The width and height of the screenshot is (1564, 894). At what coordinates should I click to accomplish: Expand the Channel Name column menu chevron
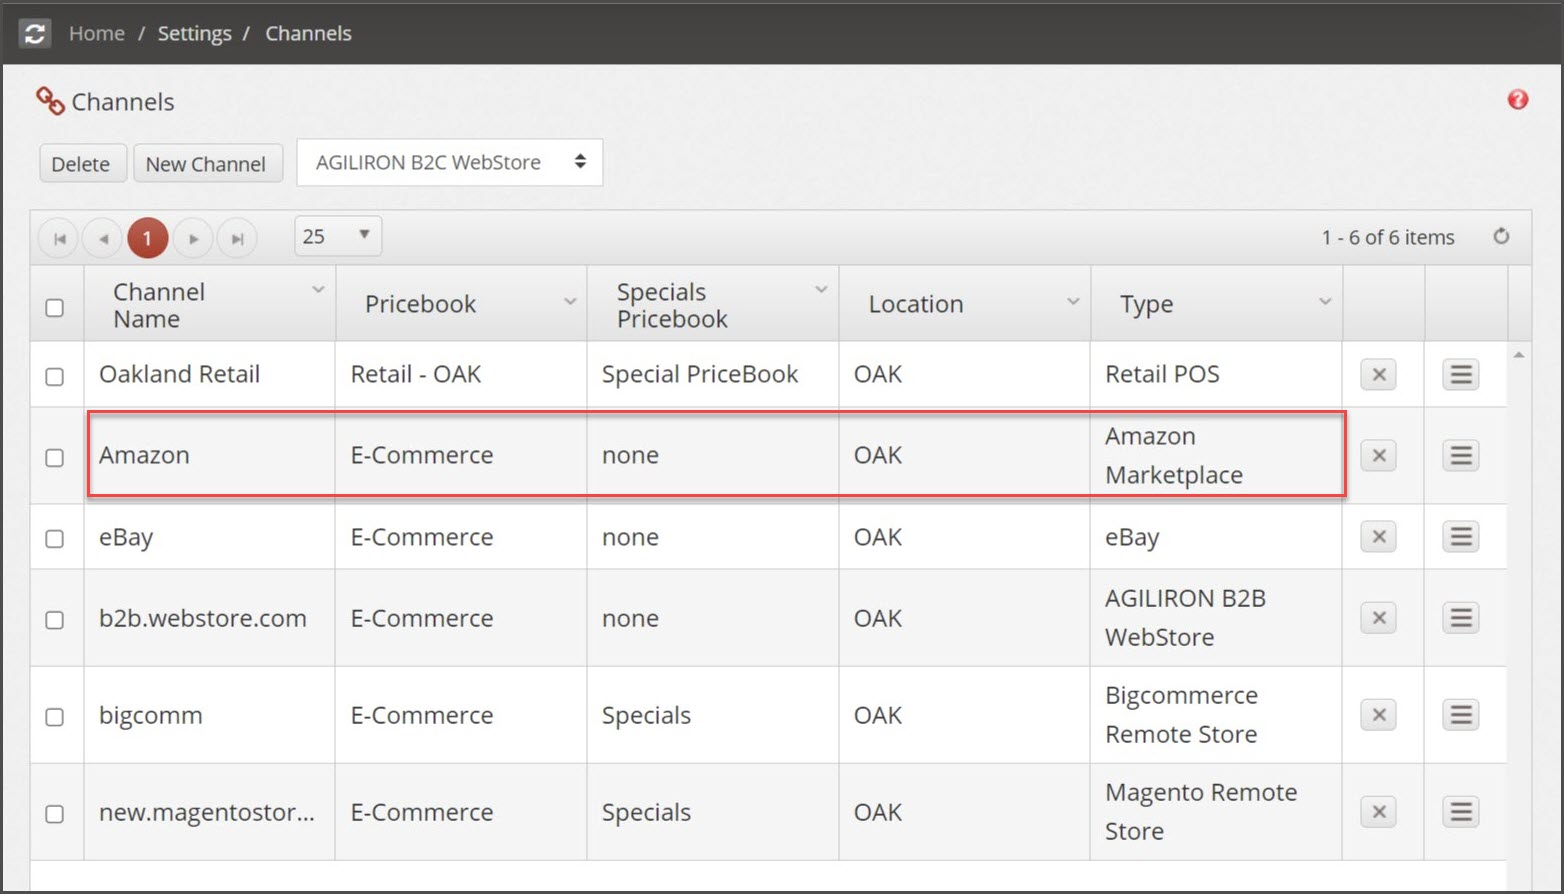318,290
